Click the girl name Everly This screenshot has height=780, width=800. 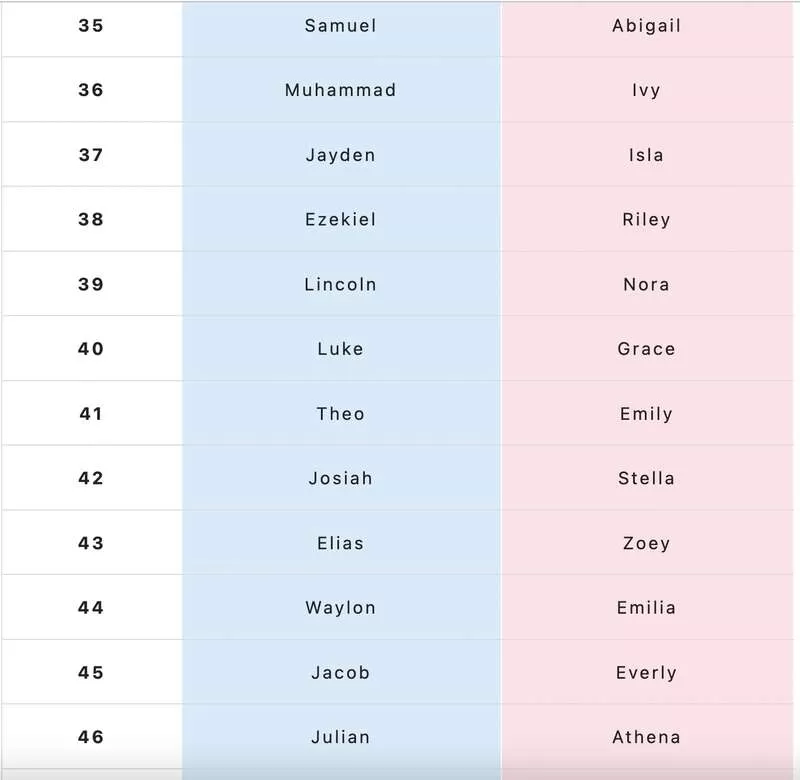[646, 673]
